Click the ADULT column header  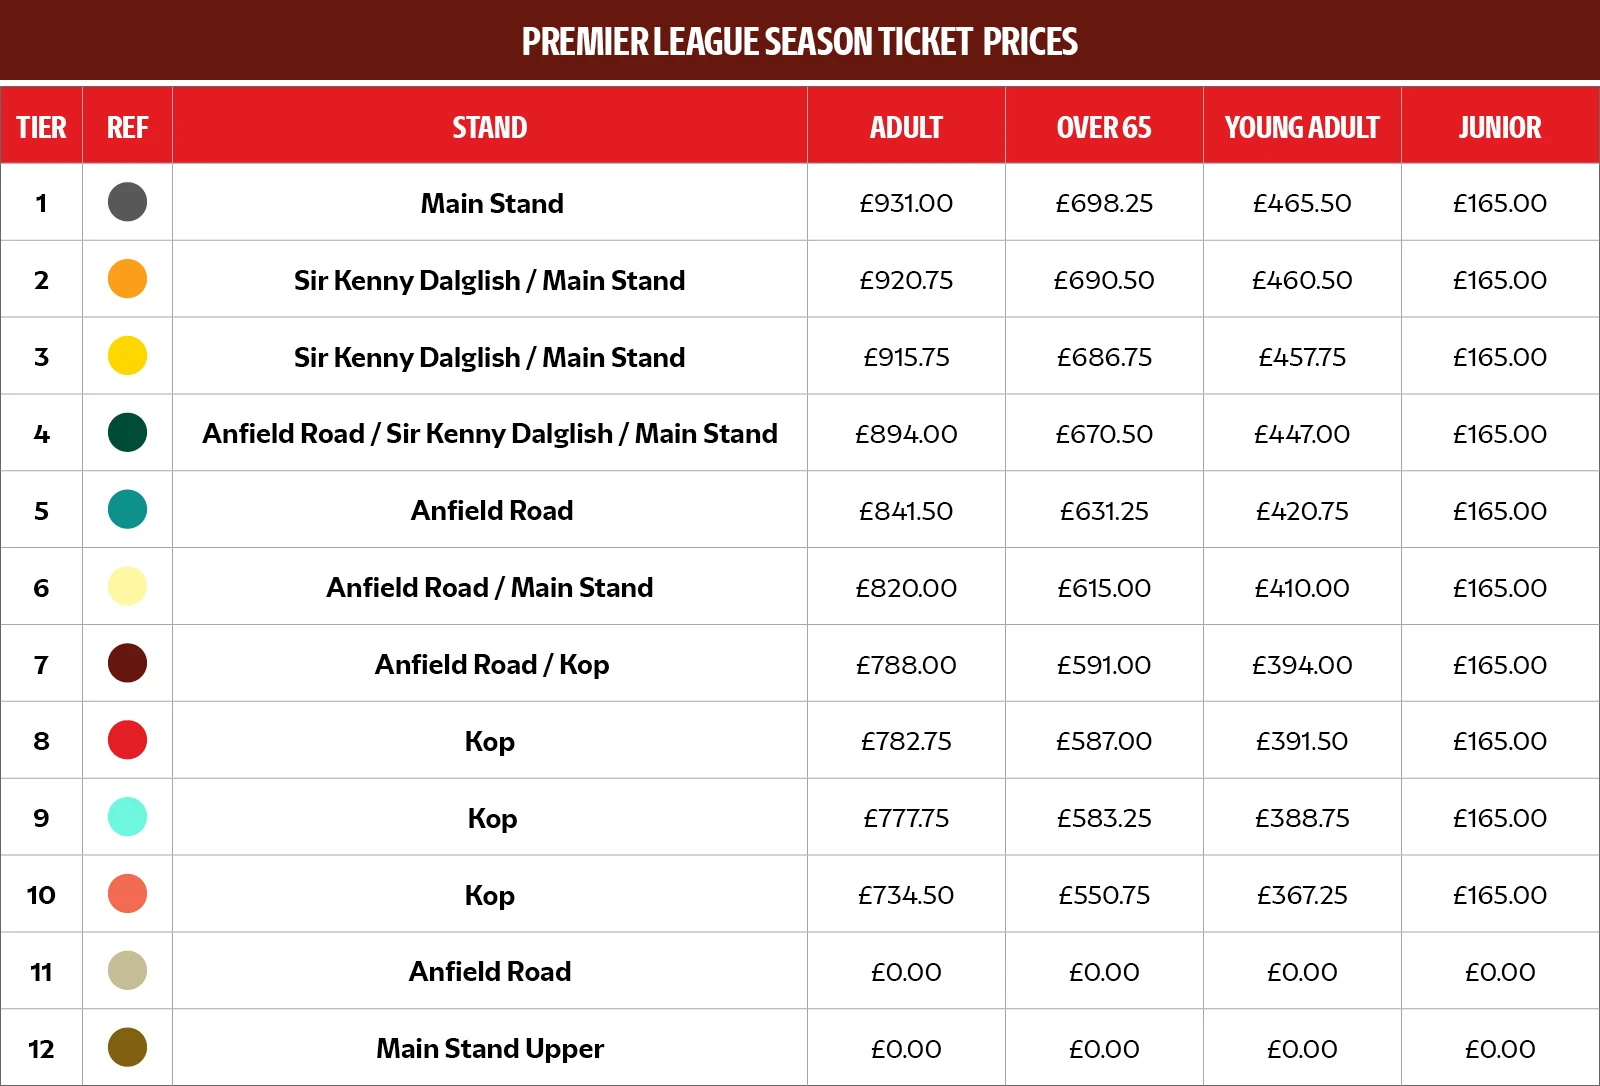906,128
